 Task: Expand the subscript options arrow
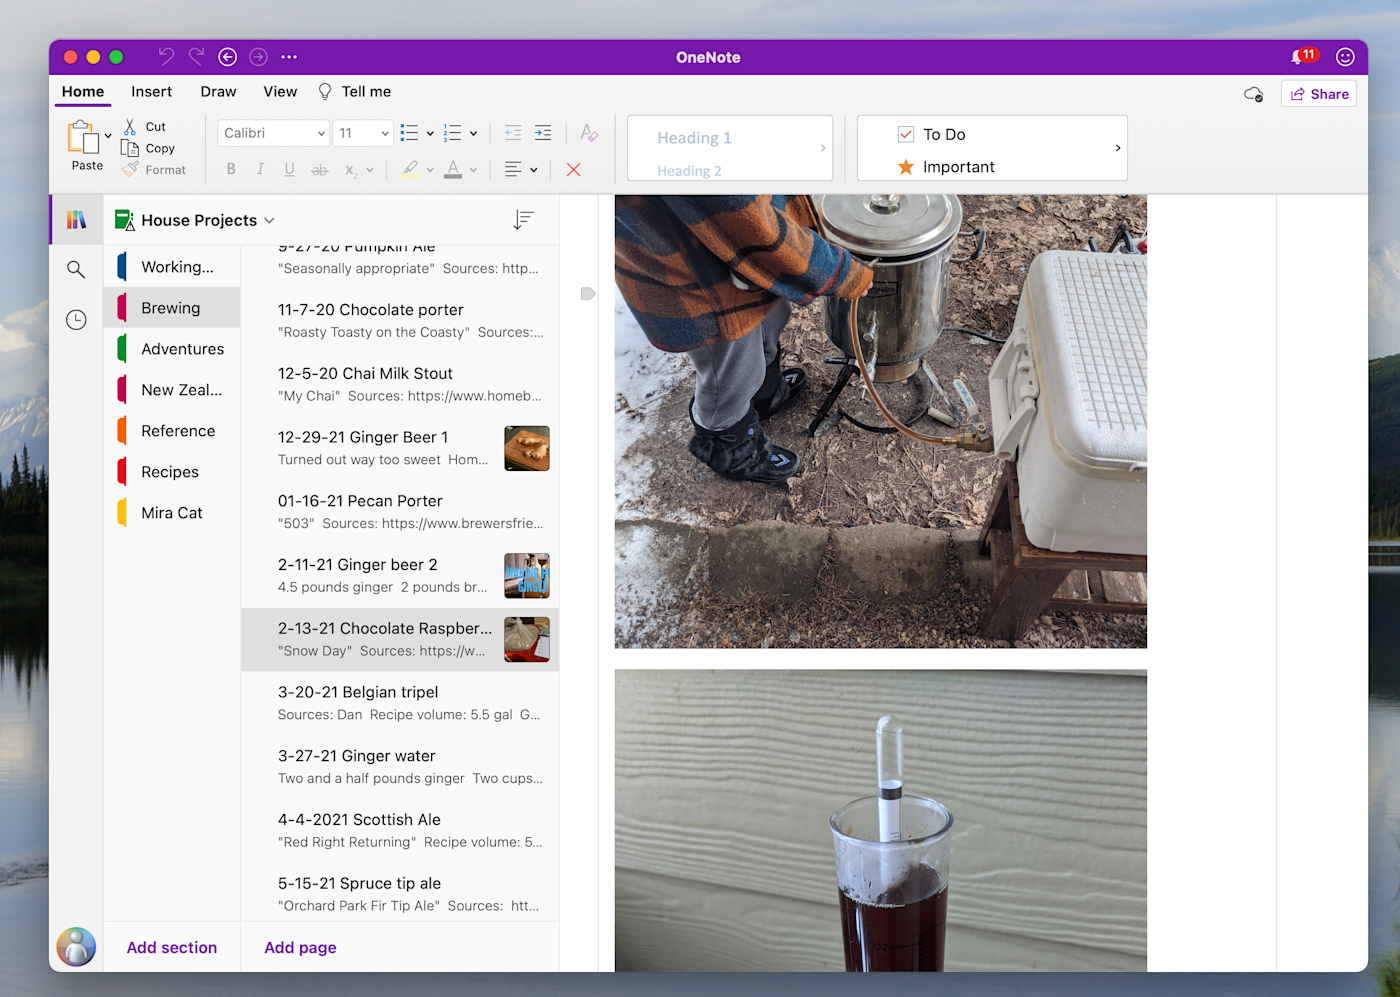[x=370, y=170]
